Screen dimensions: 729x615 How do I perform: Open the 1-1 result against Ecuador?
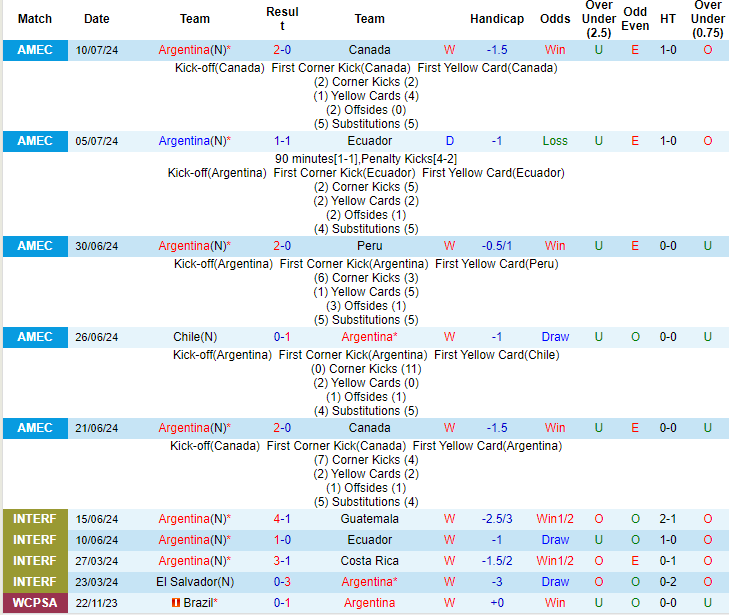tap(282, 141)
